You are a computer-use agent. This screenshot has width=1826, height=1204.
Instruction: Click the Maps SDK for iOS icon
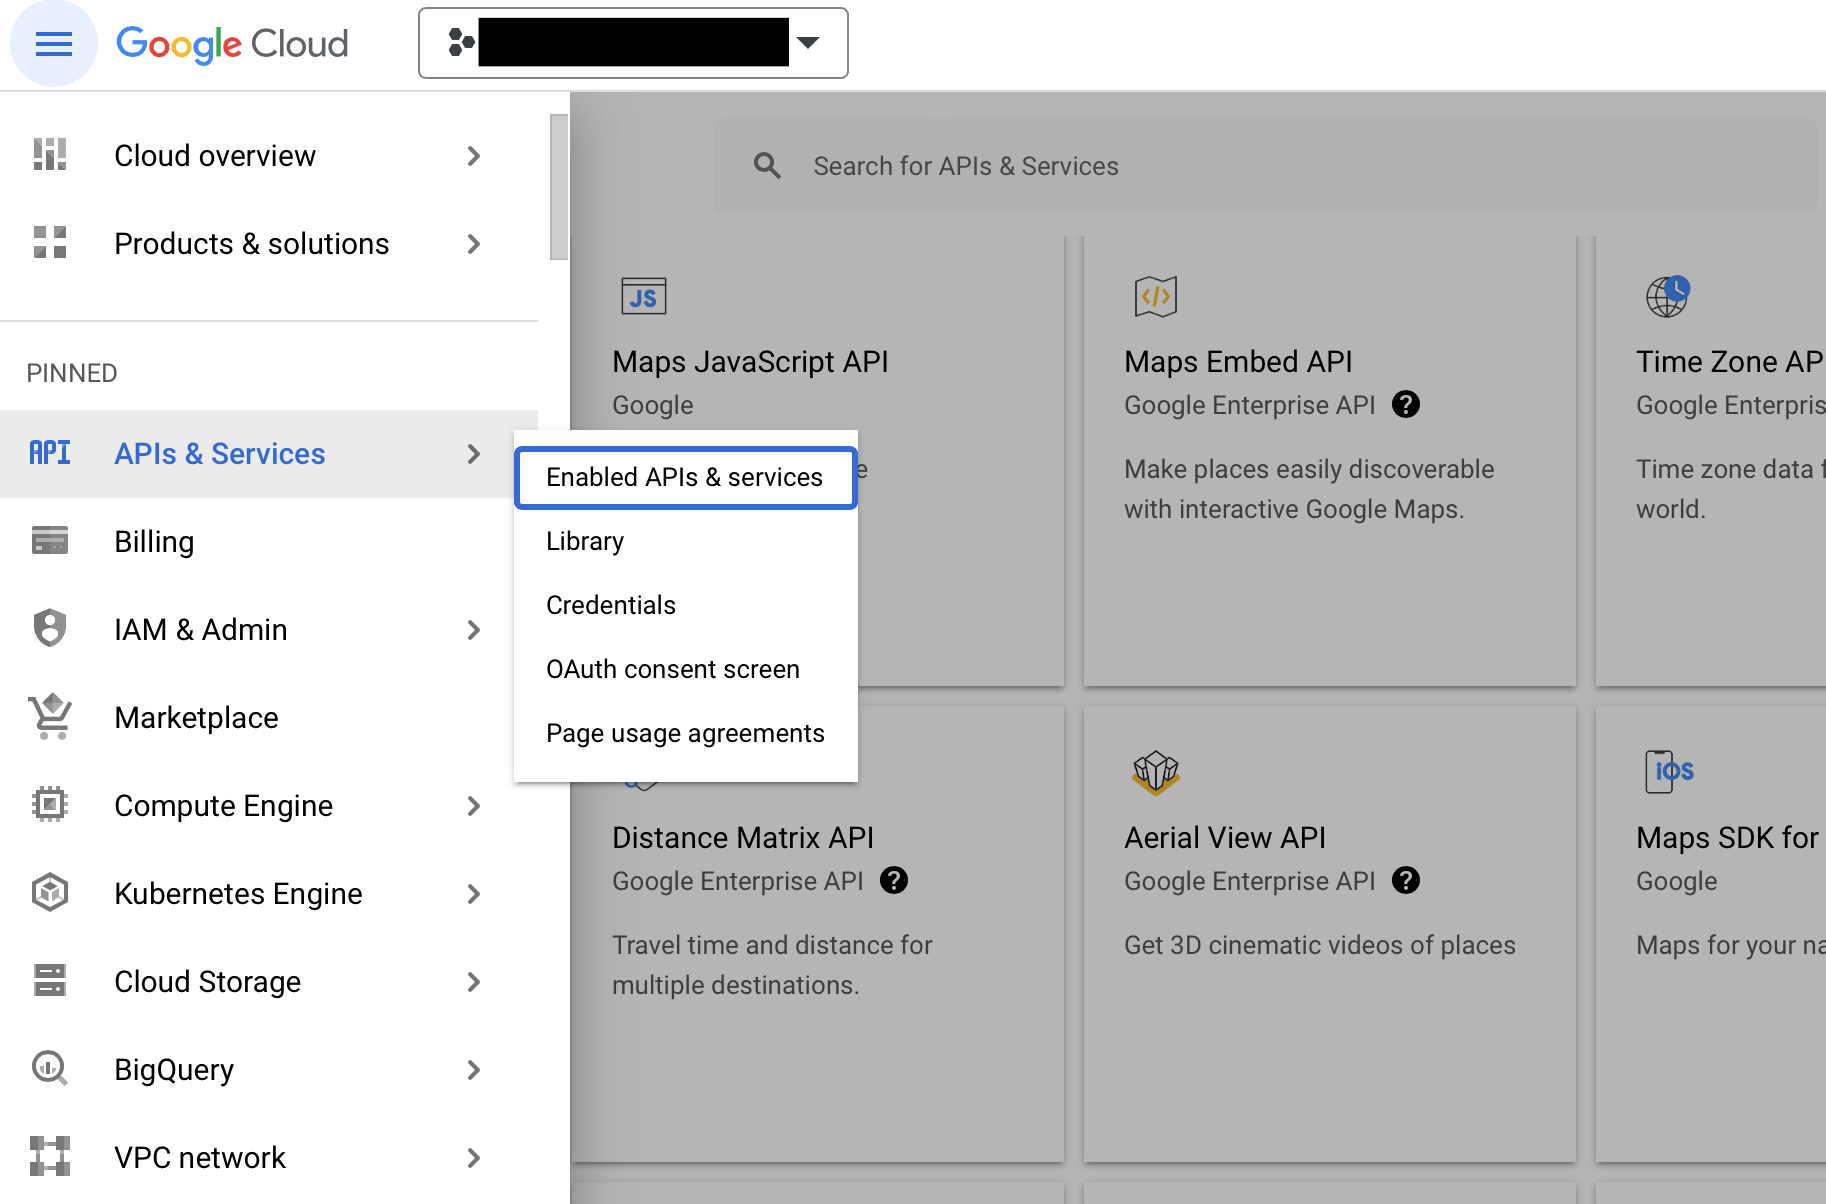[x=1669, y=771]
